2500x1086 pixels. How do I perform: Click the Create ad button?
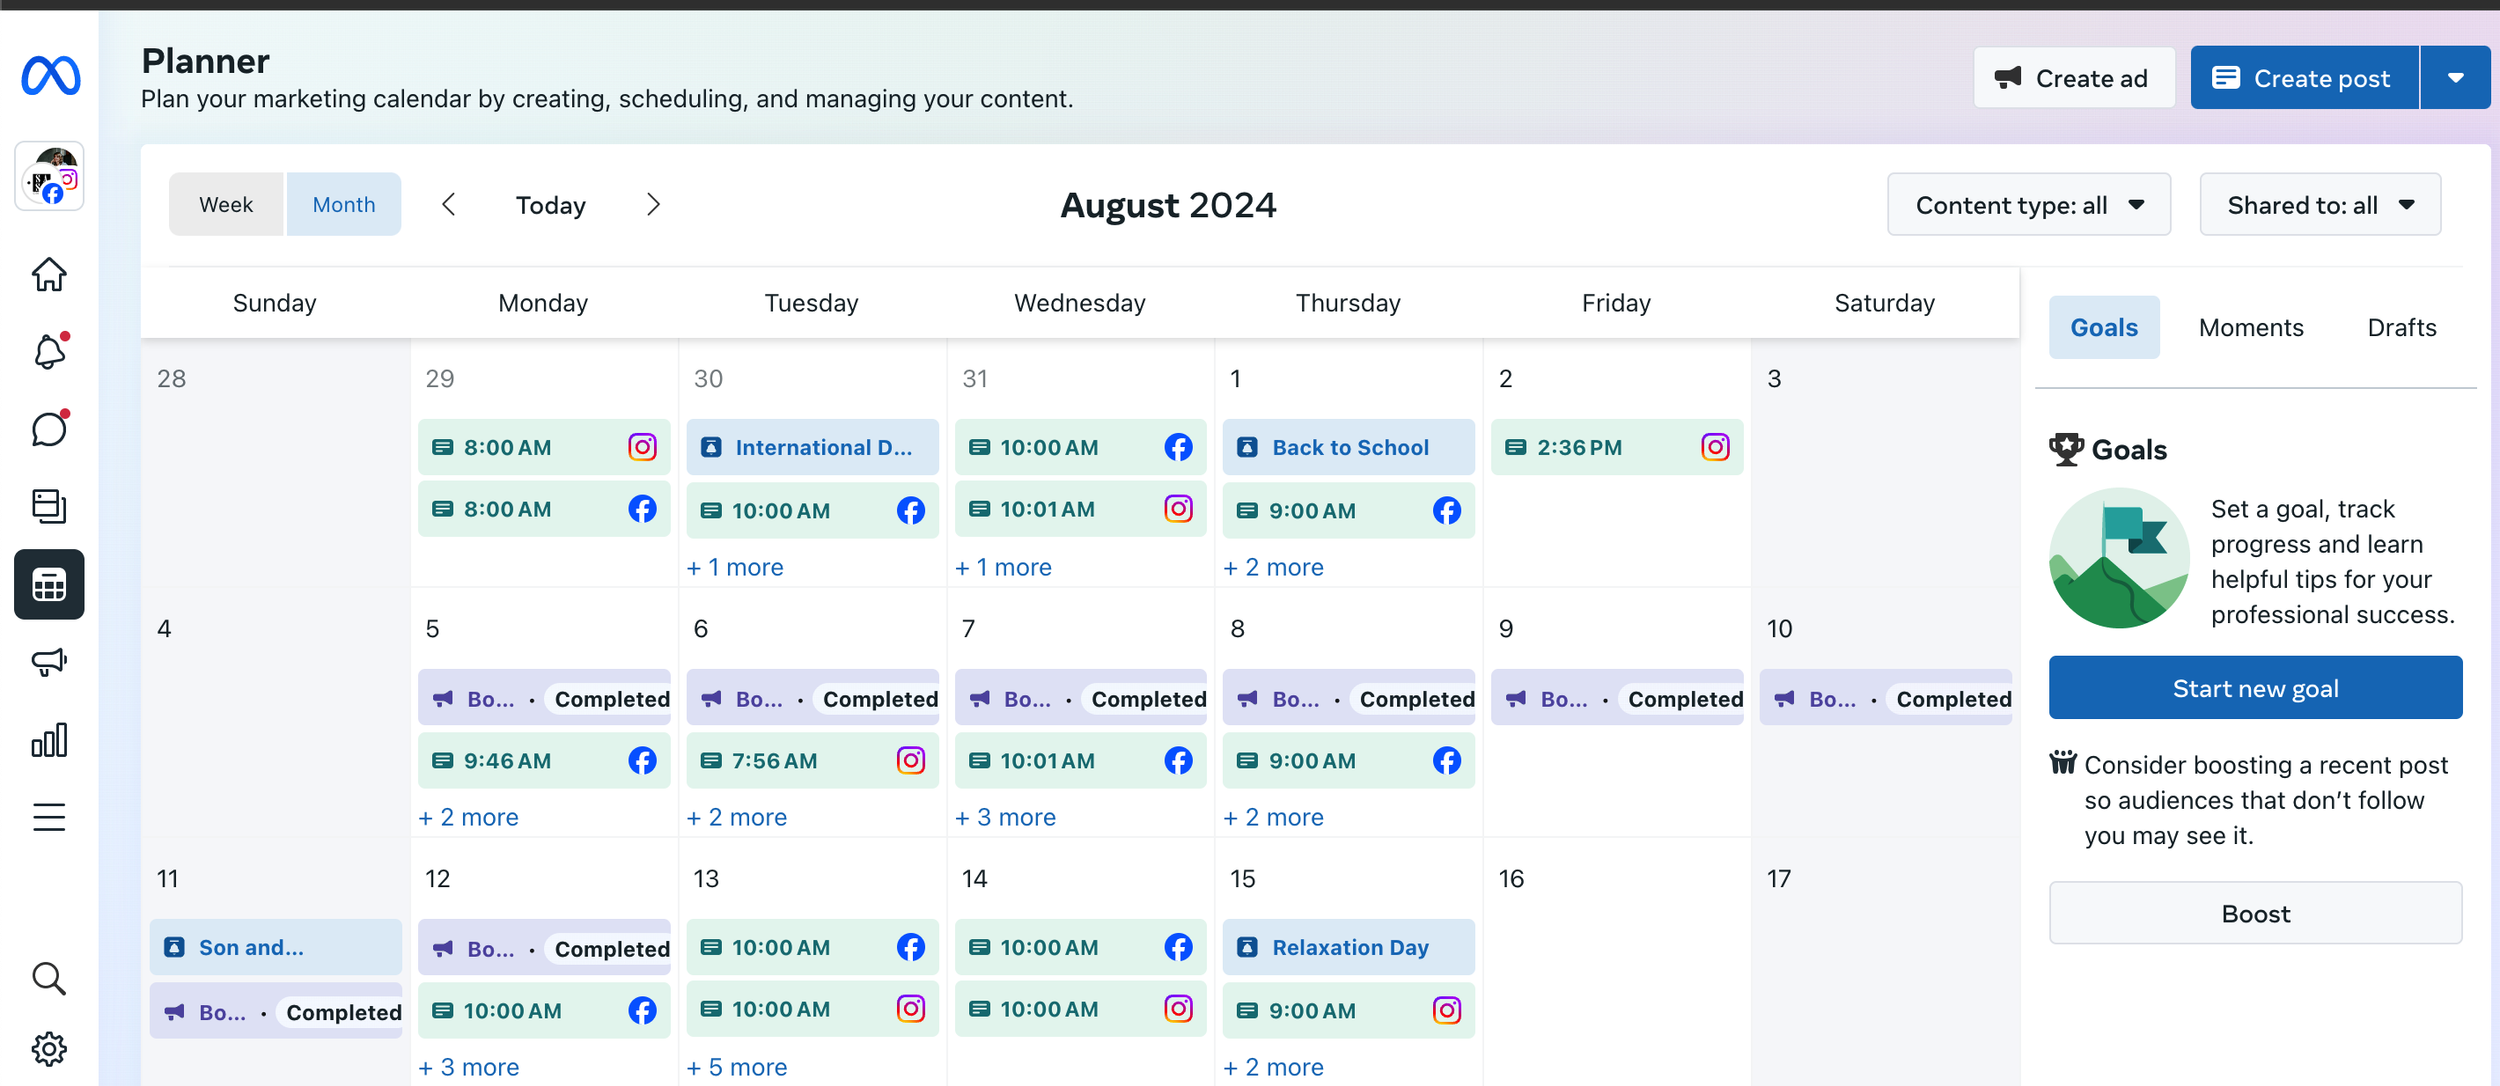tap(2073, 78)
